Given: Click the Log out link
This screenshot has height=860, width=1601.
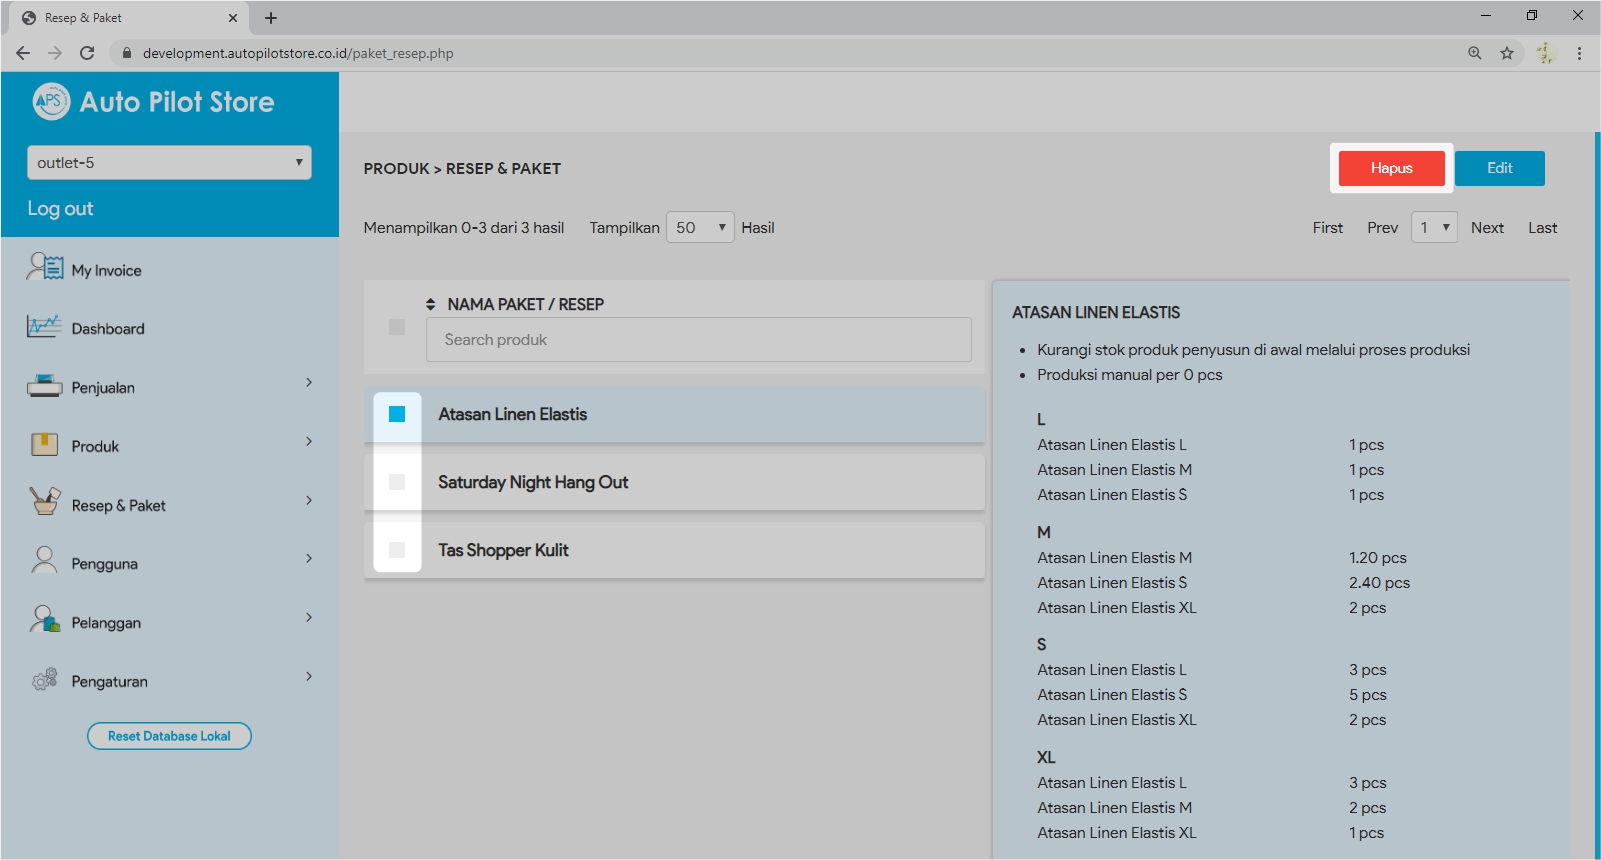Looking at the screenshot, I should point(60,209).
